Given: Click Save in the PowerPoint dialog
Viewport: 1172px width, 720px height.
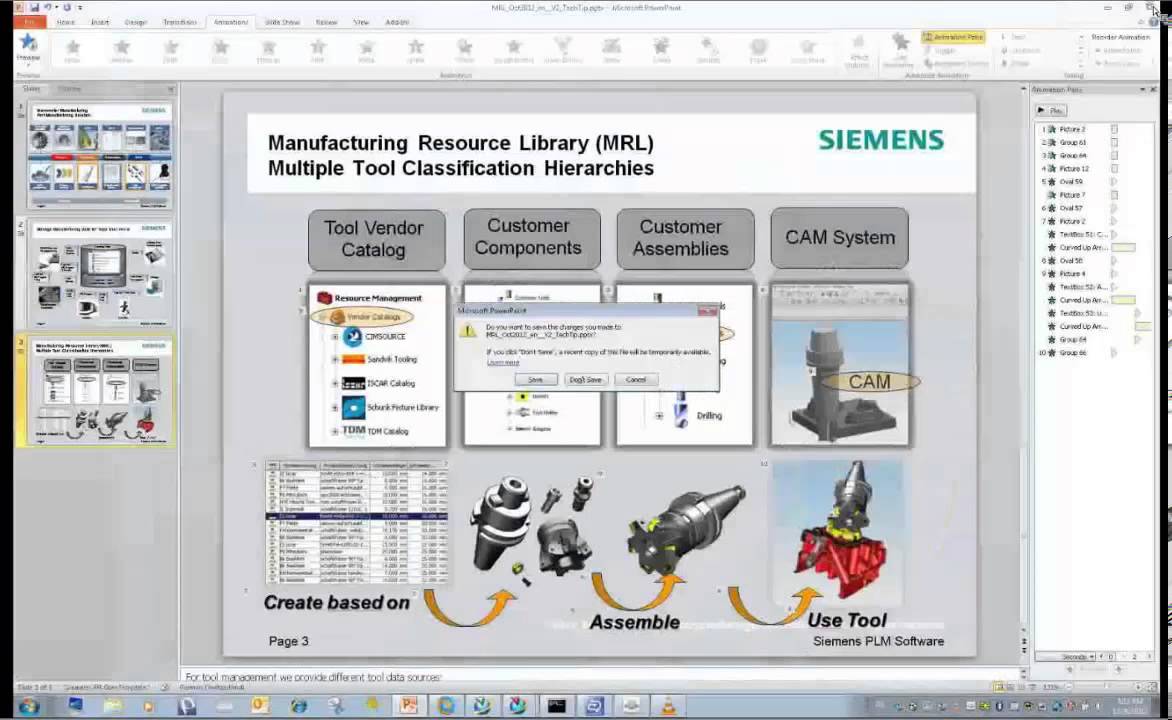Looking at the screenshot, I should pos(535,380).
